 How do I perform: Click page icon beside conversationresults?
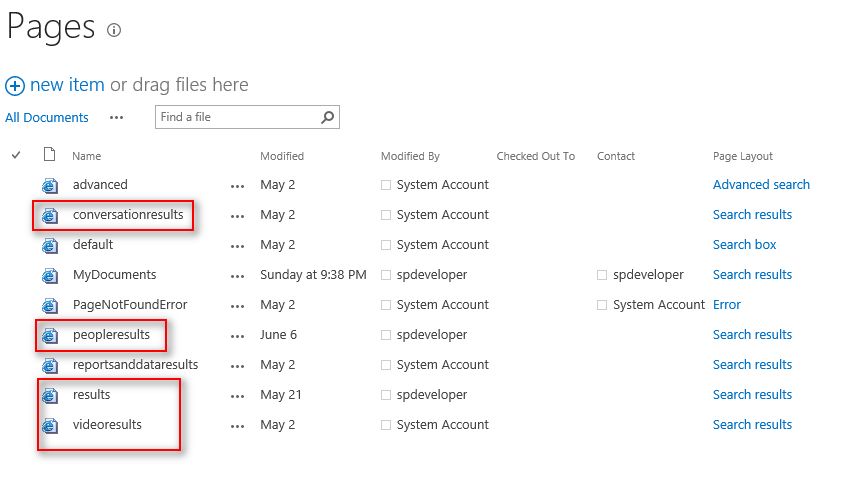49,215
